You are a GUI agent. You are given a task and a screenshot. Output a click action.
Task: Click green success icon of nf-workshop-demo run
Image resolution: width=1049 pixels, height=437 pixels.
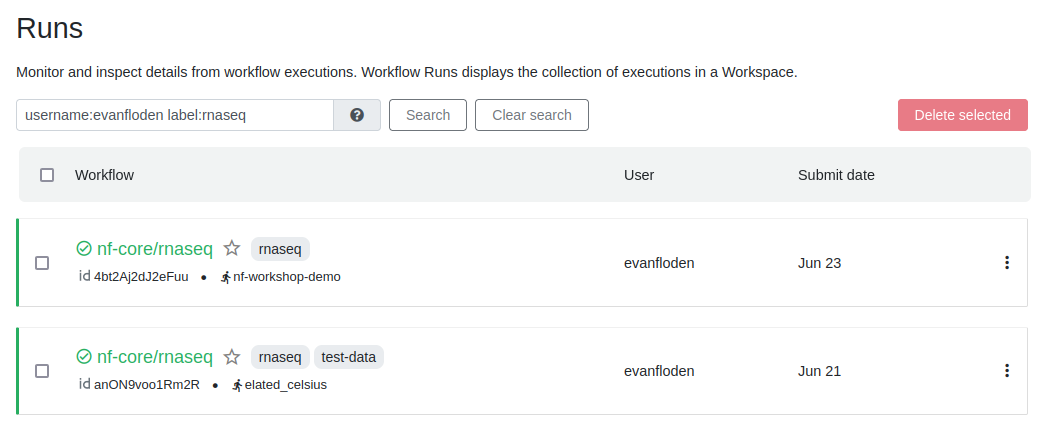coord(84,248)
